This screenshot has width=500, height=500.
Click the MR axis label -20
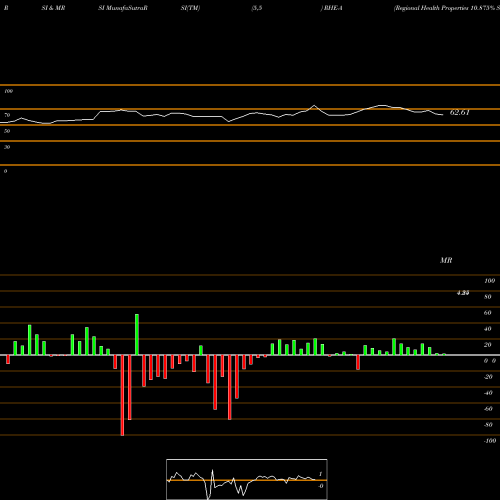[x=488, y=377]
